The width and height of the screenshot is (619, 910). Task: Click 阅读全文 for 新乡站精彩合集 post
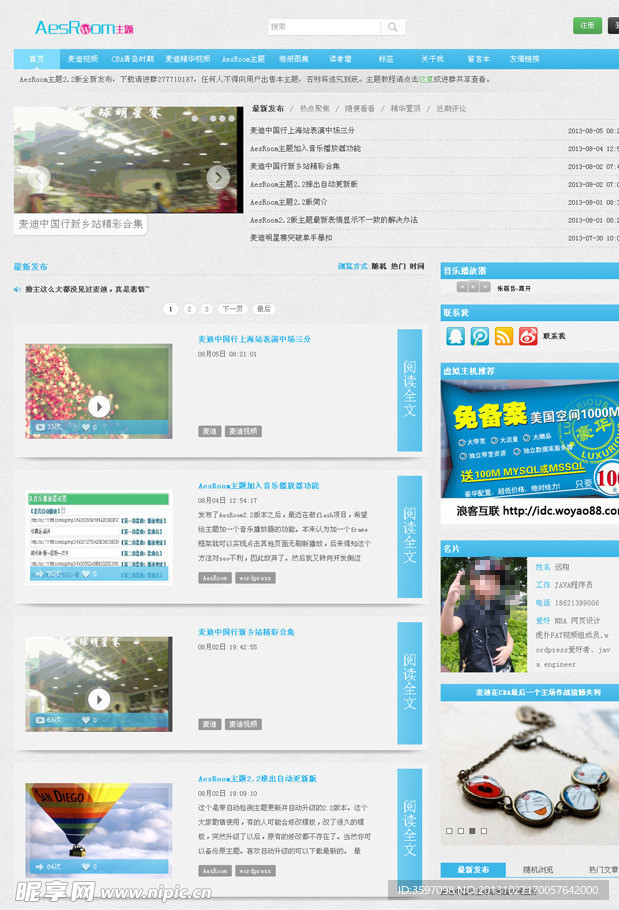tap(410, 683)
